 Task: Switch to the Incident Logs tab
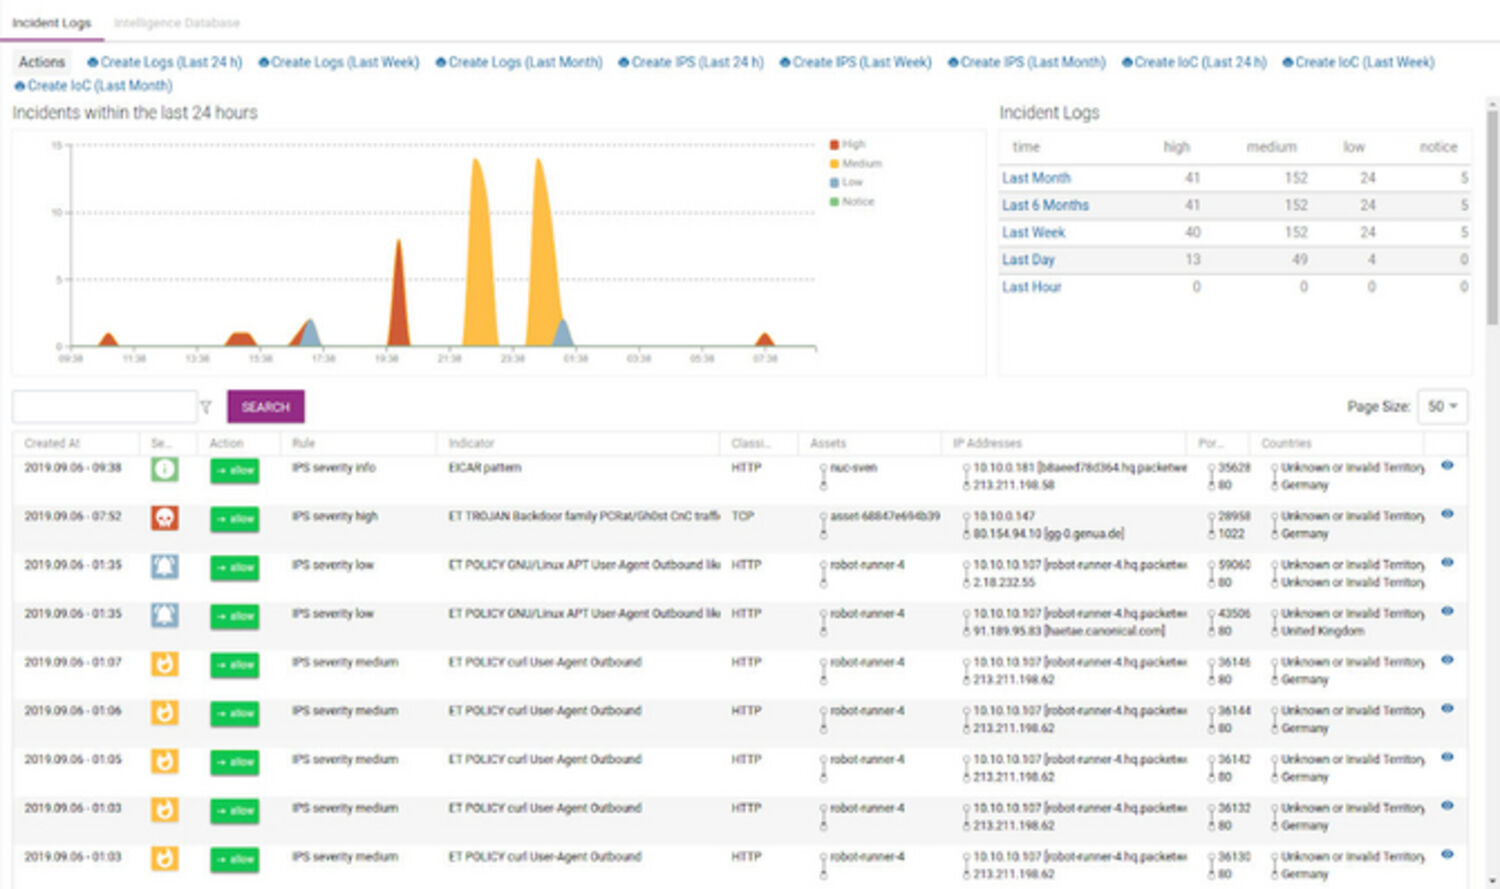pyautogui.click(x=51, y=22)
